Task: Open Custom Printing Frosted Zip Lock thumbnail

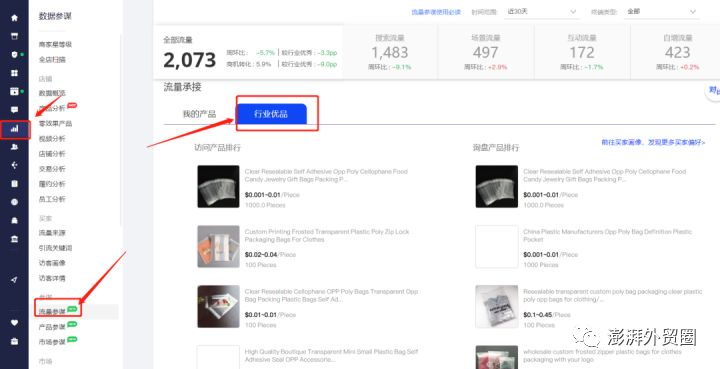Action: pos(218,246)
